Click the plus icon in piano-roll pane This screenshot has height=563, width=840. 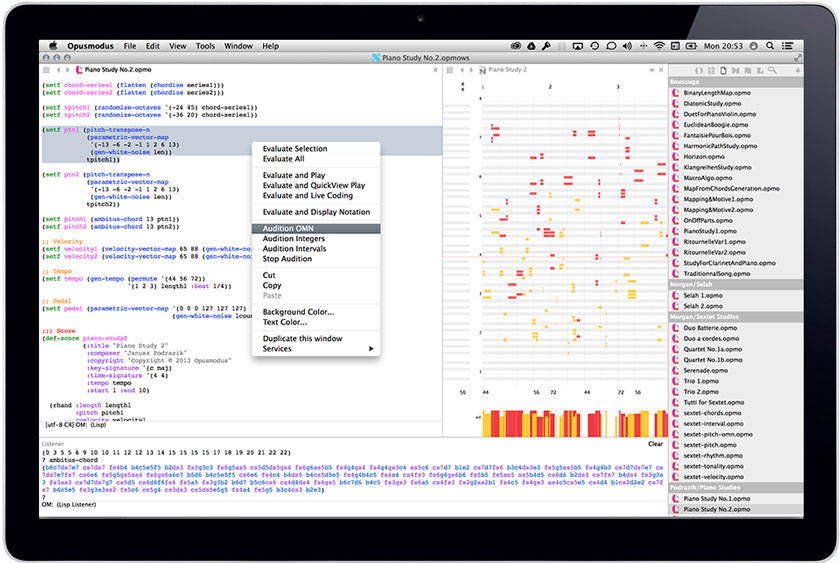[652, 70]
